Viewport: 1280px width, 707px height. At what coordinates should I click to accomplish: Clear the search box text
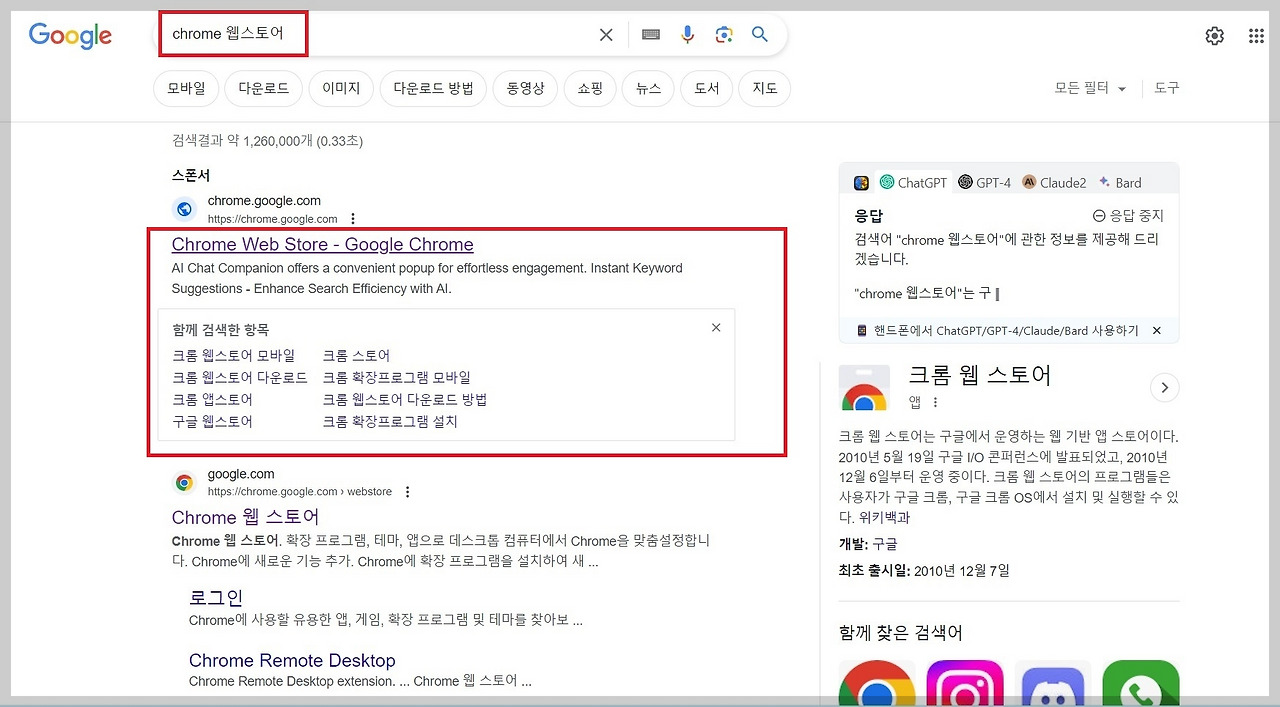click(x=606, y=35)
